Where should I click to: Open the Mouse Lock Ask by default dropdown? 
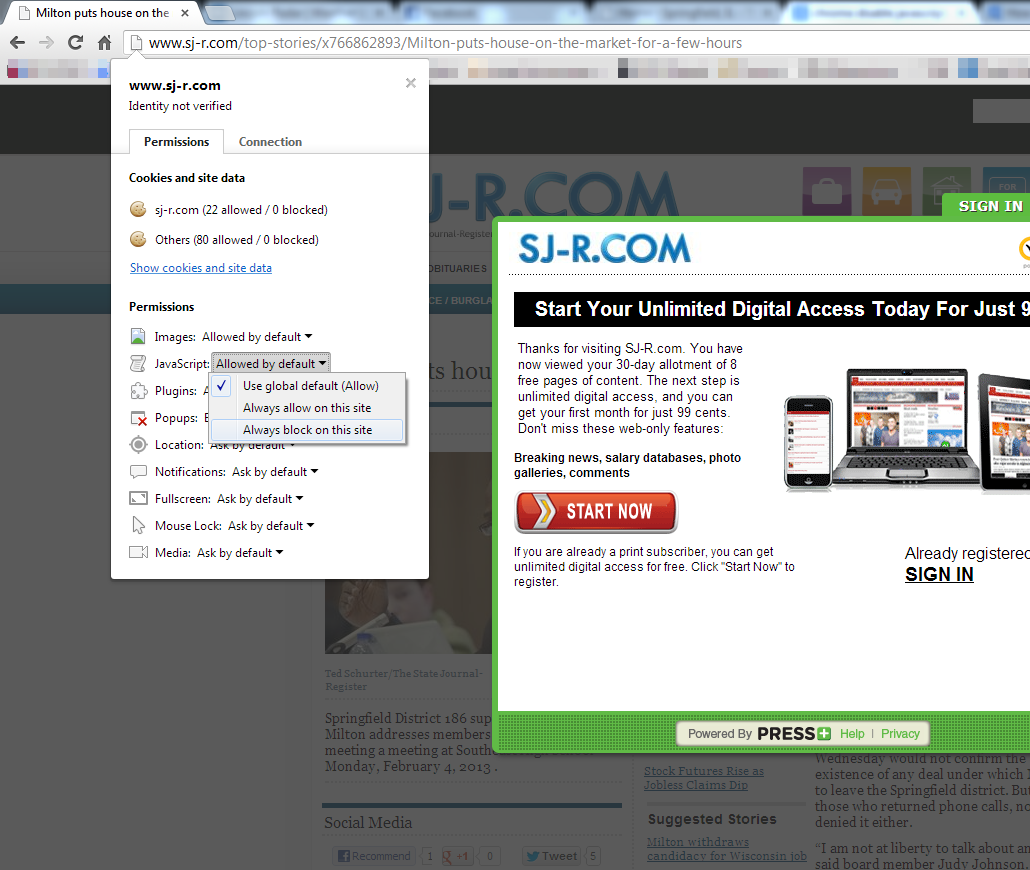pos(271,526)
